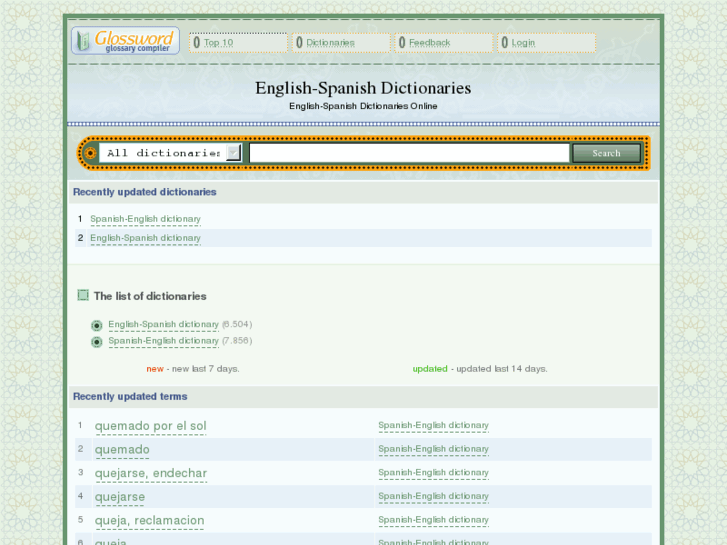Screen dimensions: 727x545
Task: Click the Glossword glossary compiler logo
Action: [x=125, y=41]
